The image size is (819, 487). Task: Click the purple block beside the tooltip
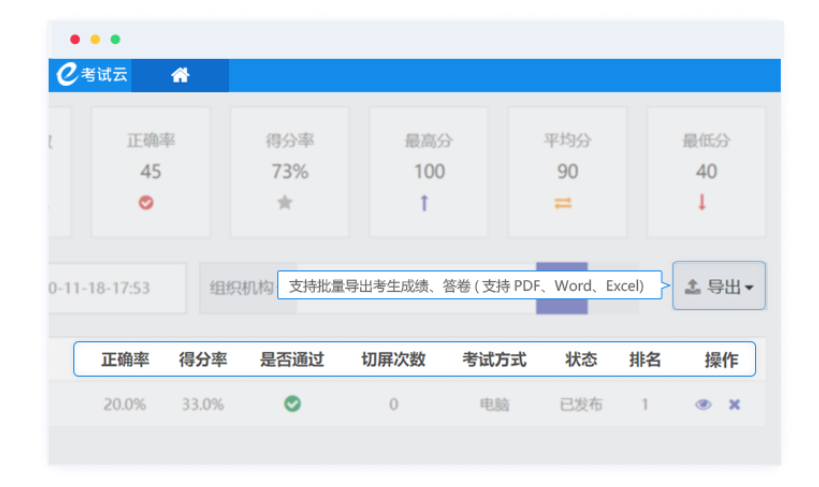pos(561,305)
